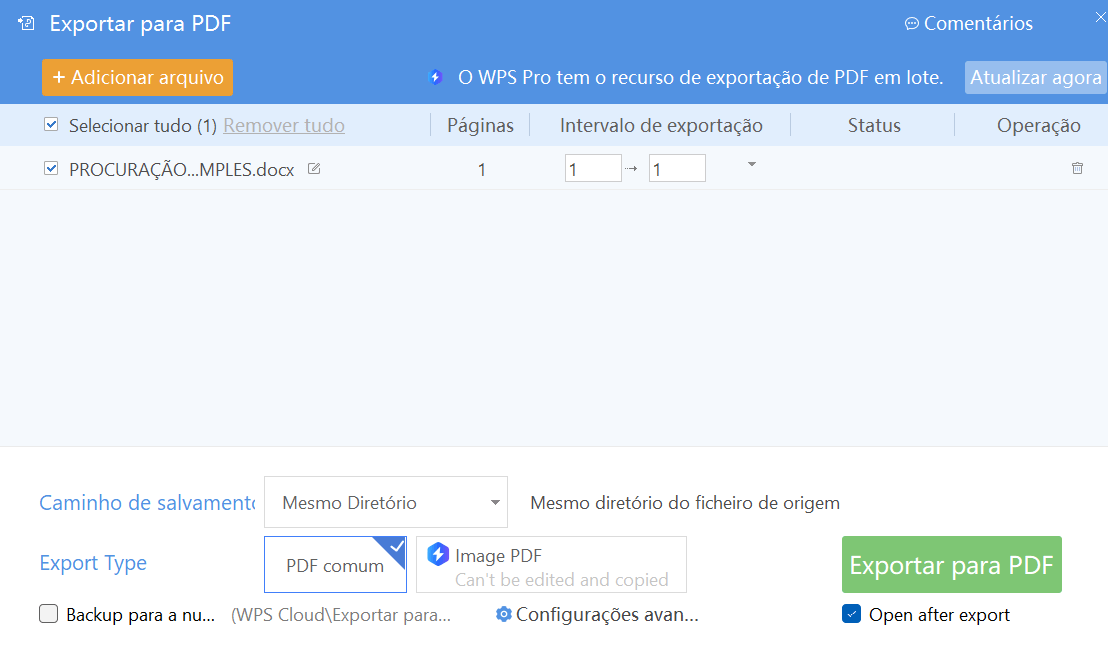
Task: Click Mesmo diretório do ficheiro de origem text
Action: pyautogui.click(x=685, y=502)
